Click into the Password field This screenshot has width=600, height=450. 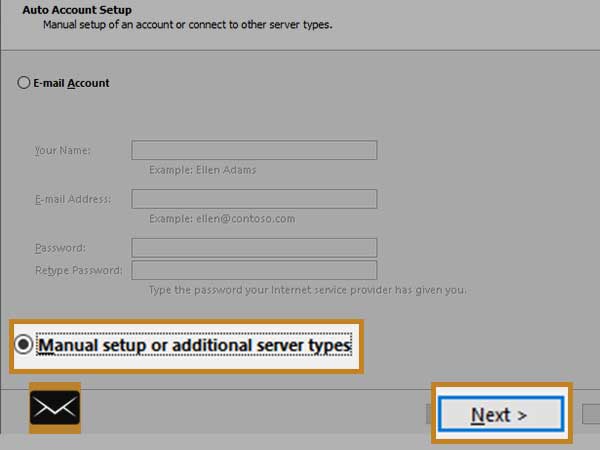[x=254, y=248]
